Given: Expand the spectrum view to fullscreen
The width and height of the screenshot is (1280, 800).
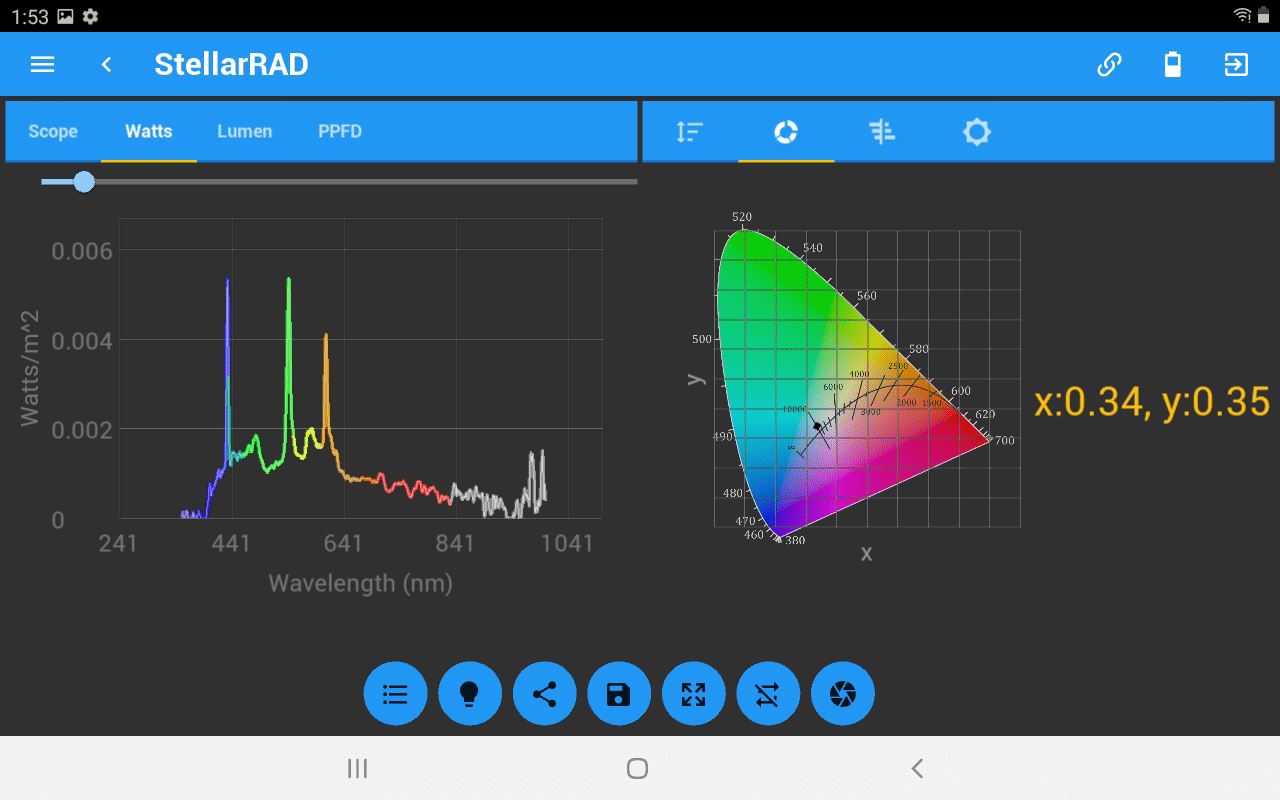Looking at the screenshot, I should tap(693, 693).
